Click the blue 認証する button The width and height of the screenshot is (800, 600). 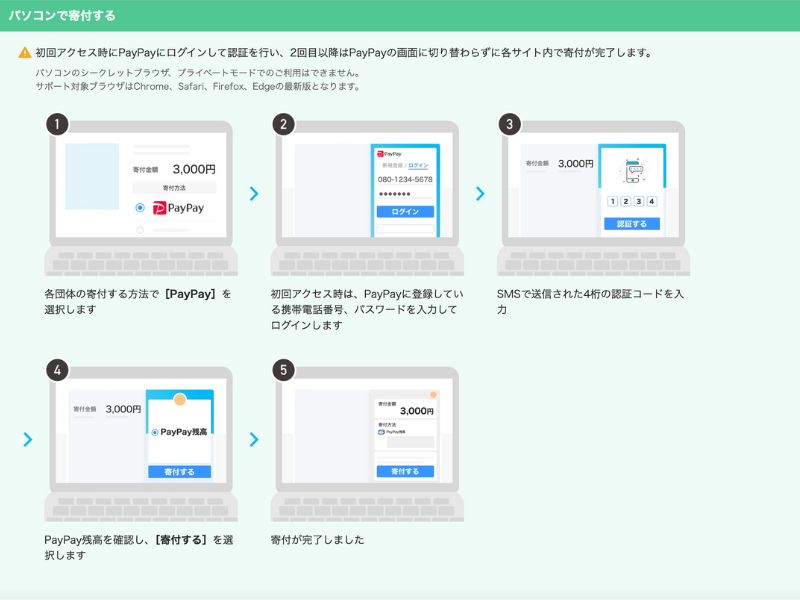tap(632, 223)
